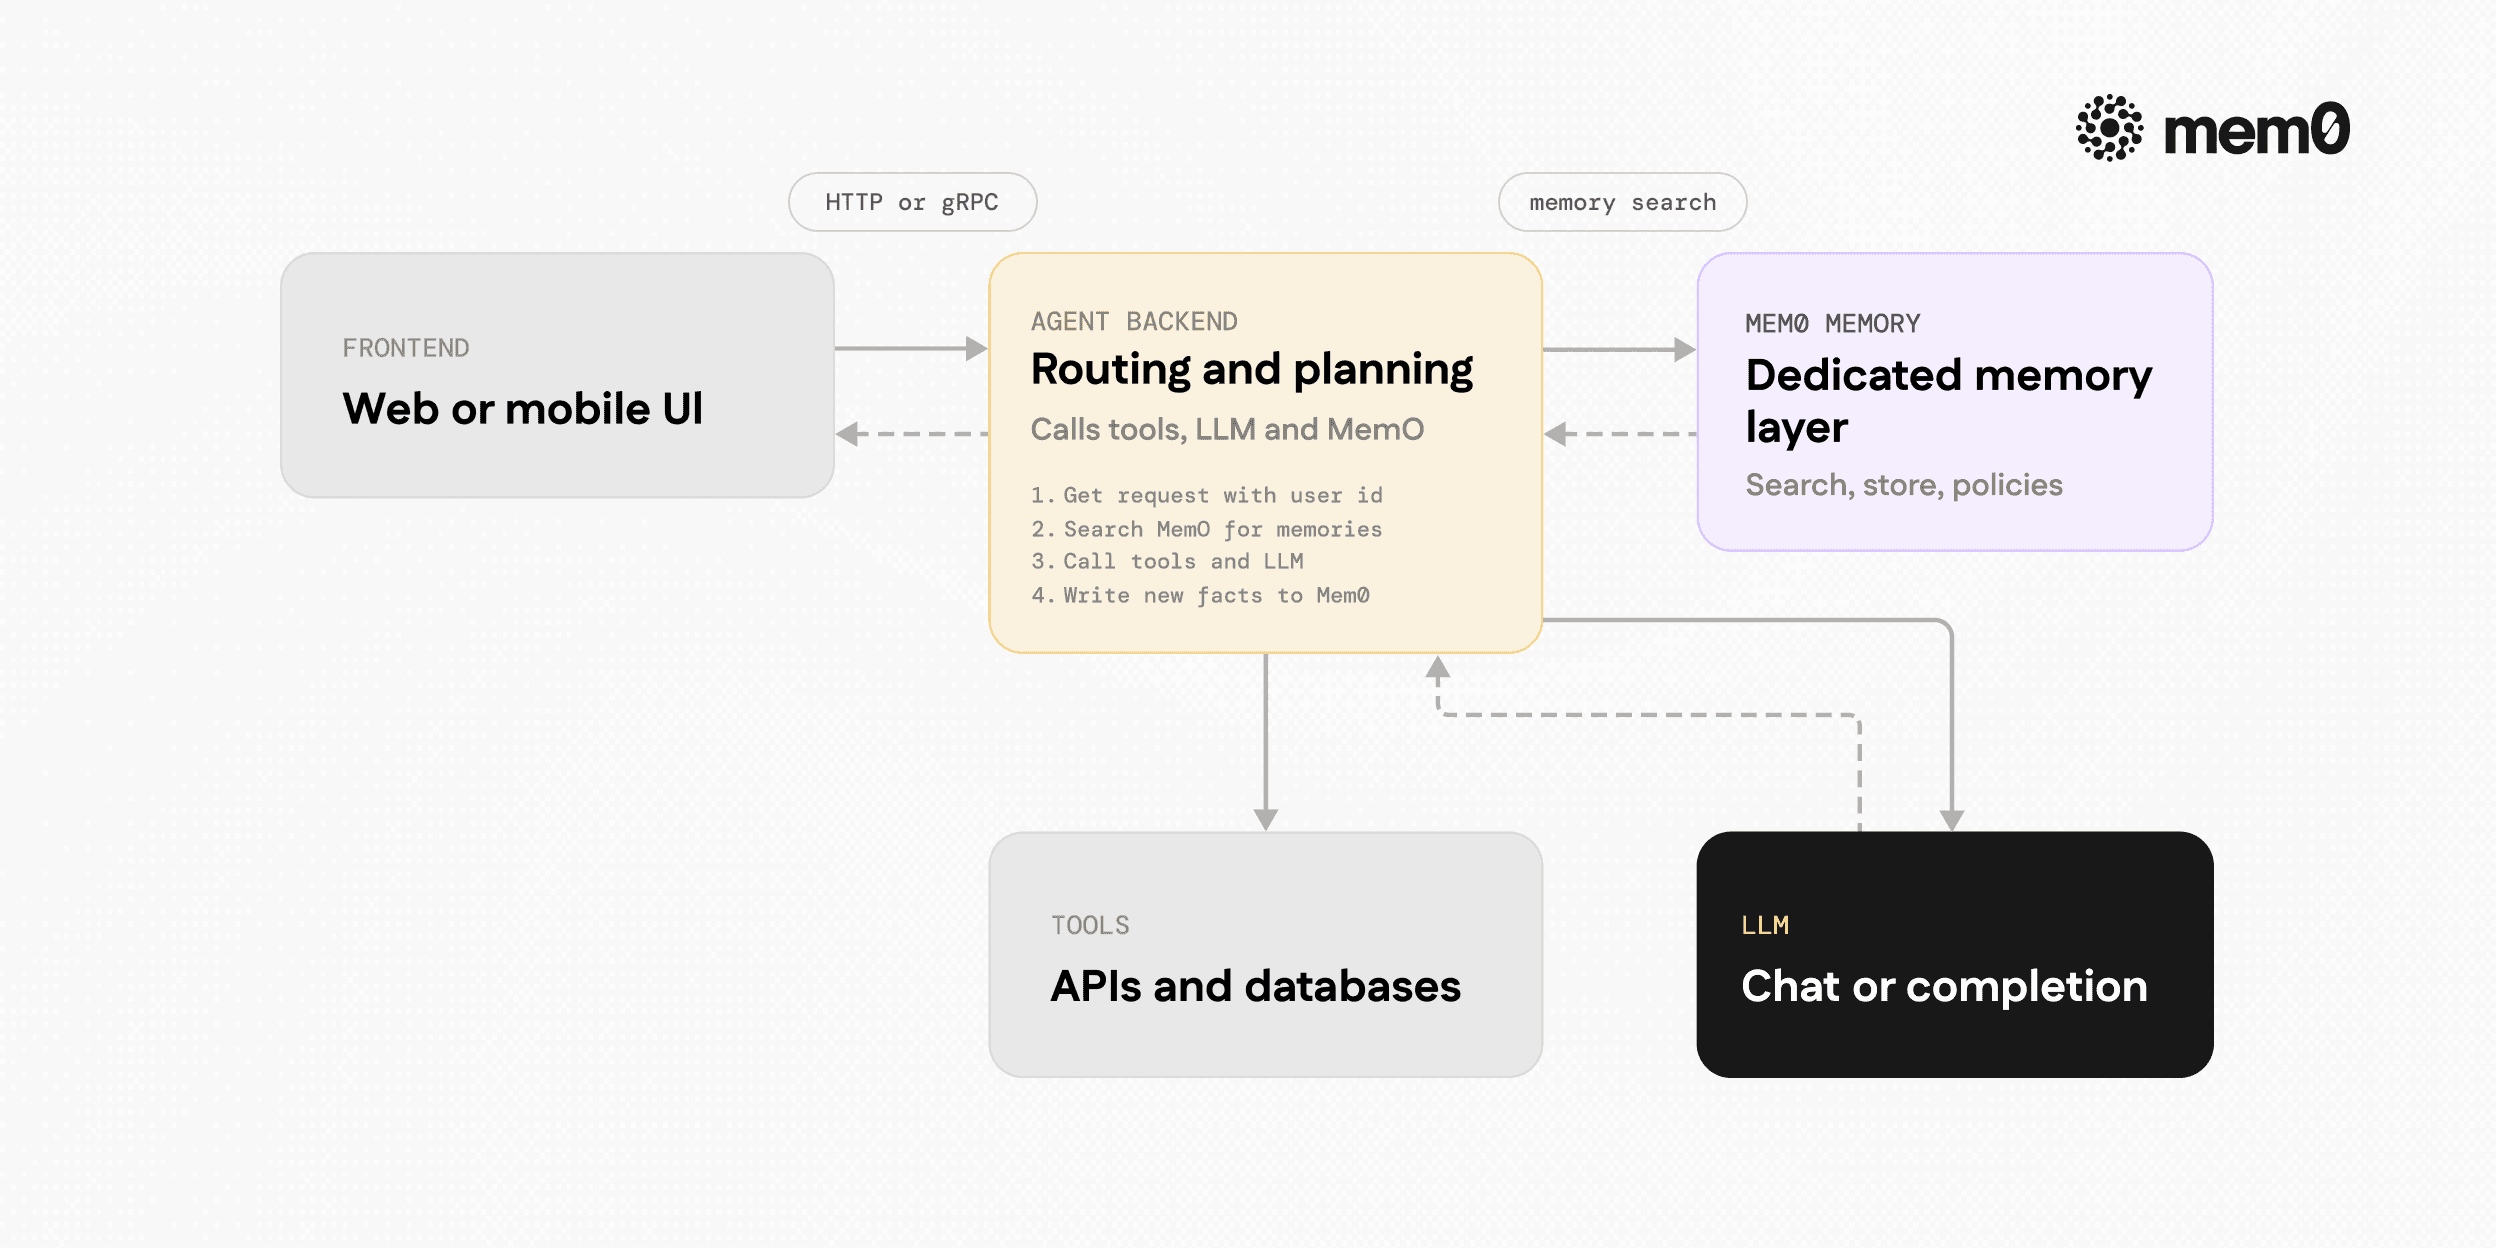
Task: Click the 'FRONTEND' caption text
Action: tap(406, 348)
